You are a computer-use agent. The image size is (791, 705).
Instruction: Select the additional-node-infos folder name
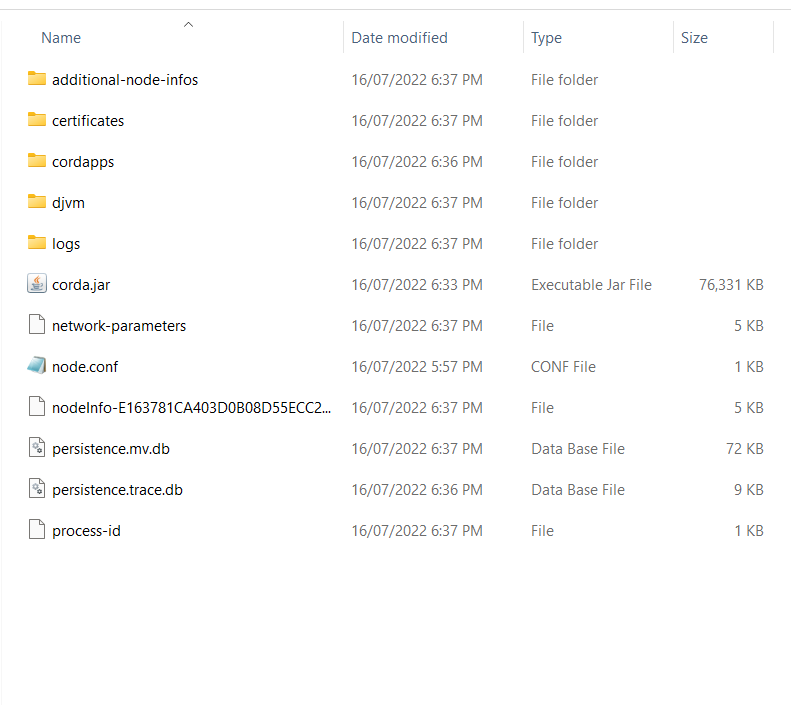click(x=125, y=80)
